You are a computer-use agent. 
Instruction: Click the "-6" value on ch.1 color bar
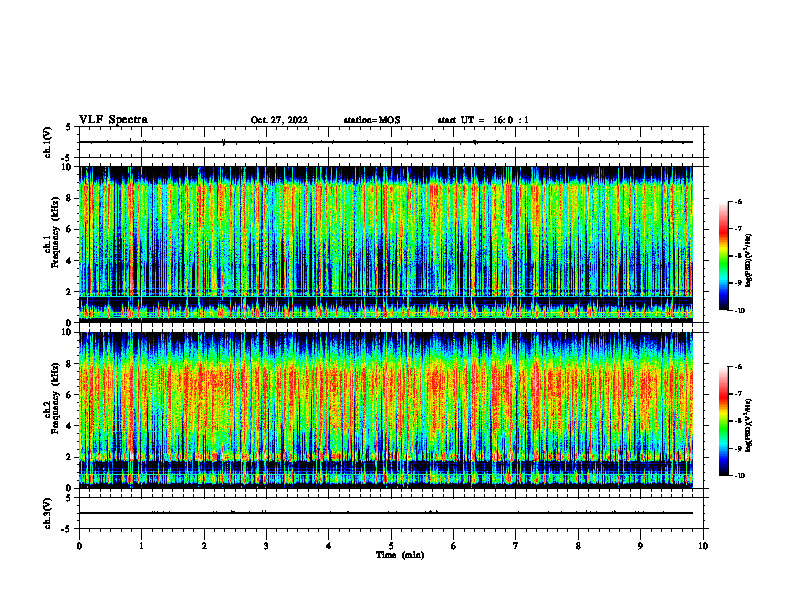click(739, 202)
